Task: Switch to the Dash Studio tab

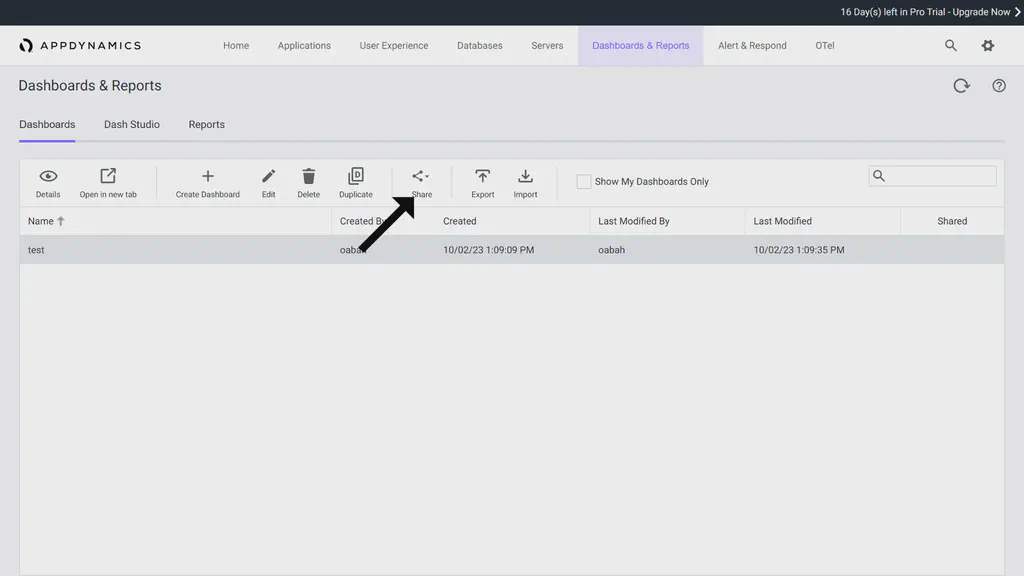Action: (131, 124)
